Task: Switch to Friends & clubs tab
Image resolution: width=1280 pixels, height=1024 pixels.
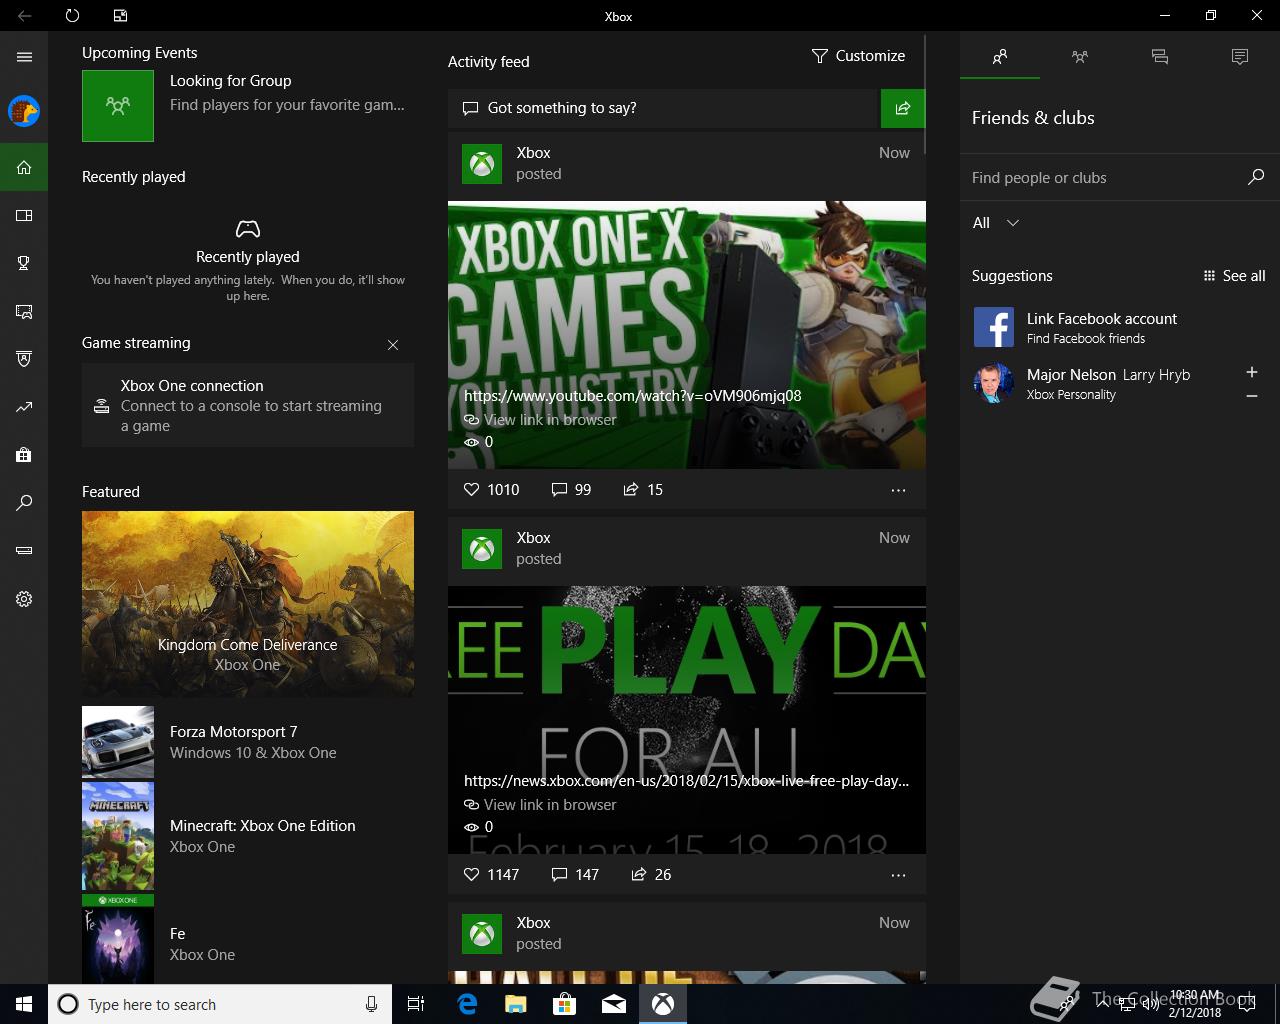Action: pos(1000,57)
